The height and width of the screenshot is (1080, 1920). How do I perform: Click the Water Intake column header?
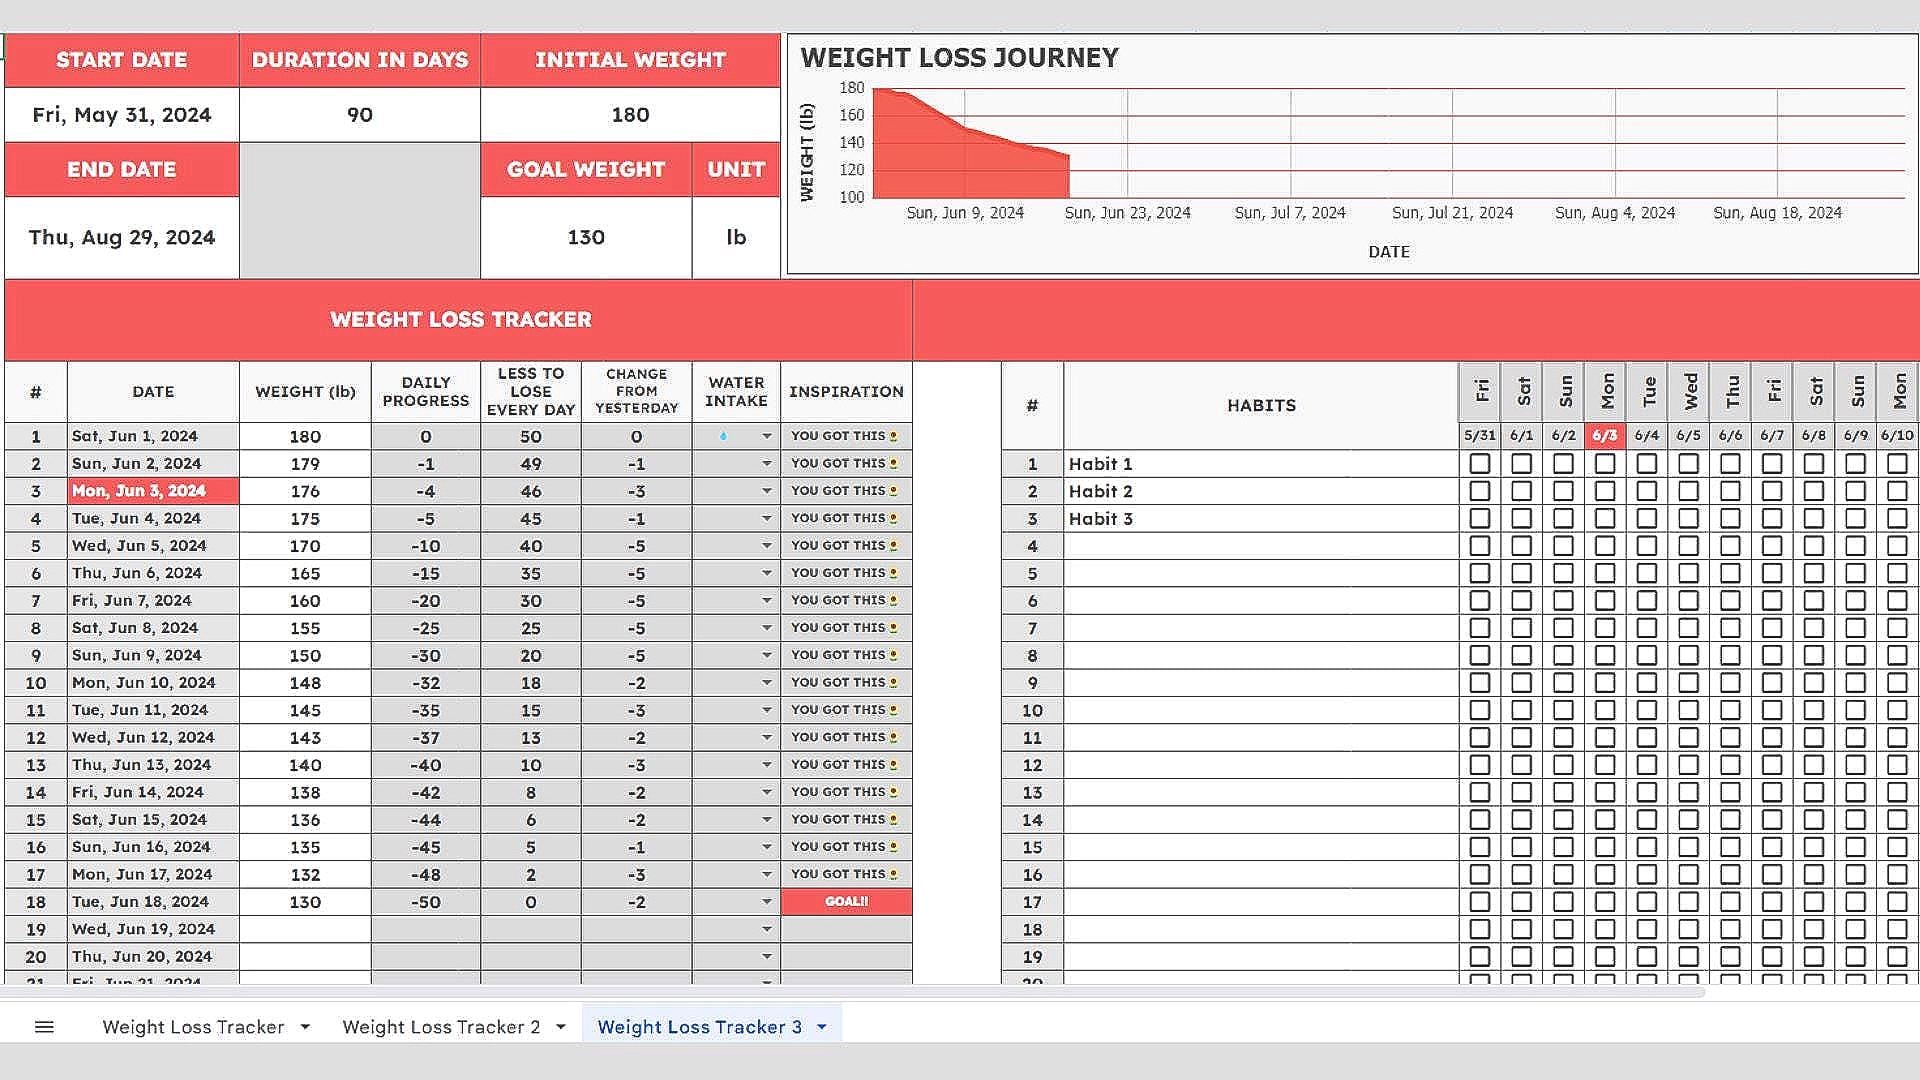(736, 392)
